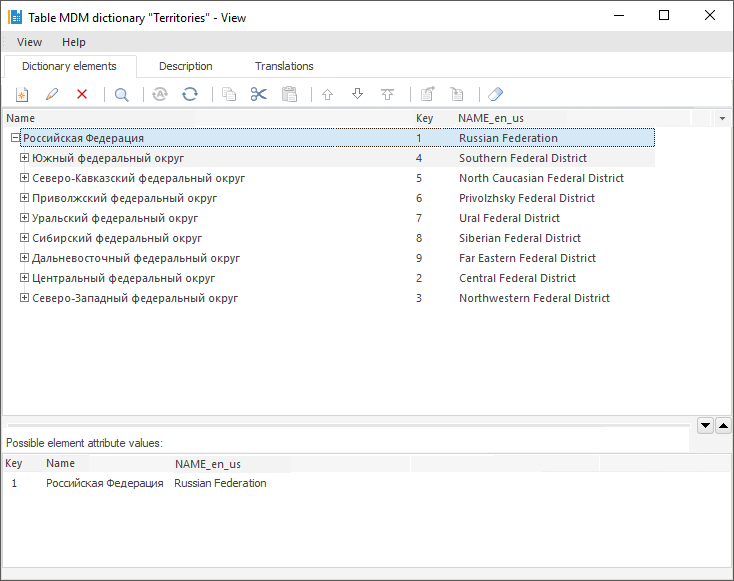Expand the Сибирский федеральный округ node

pyautogui.click(x=25, y=238)
